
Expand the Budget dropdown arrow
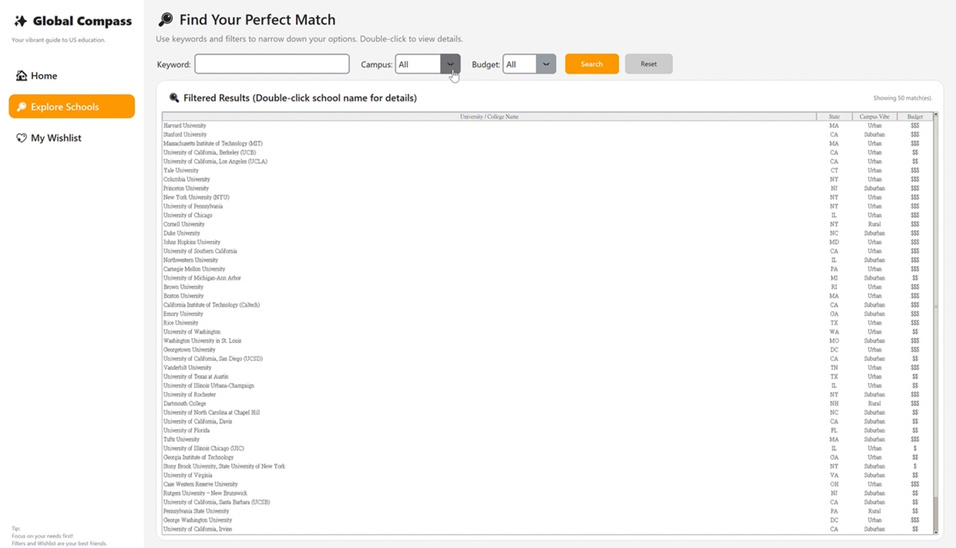point(546,64)
